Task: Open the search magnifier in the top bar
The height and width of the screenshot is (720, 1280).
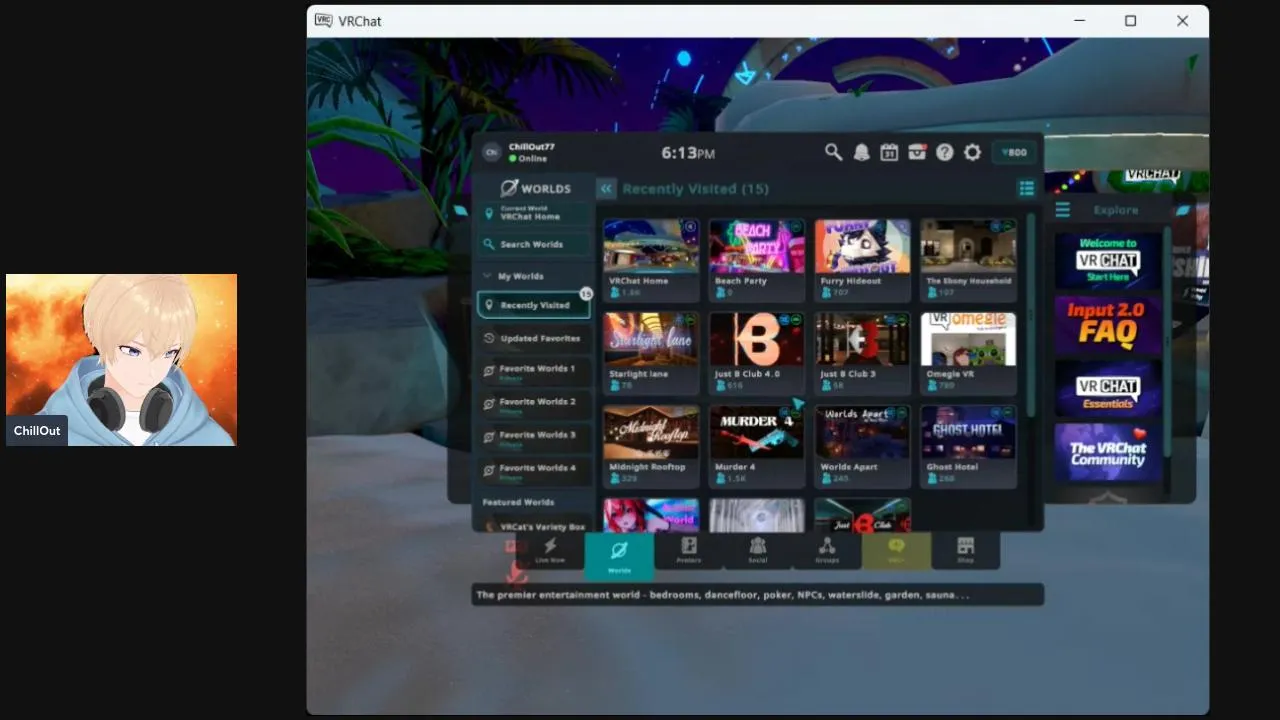Action: [x=833, y=152]
